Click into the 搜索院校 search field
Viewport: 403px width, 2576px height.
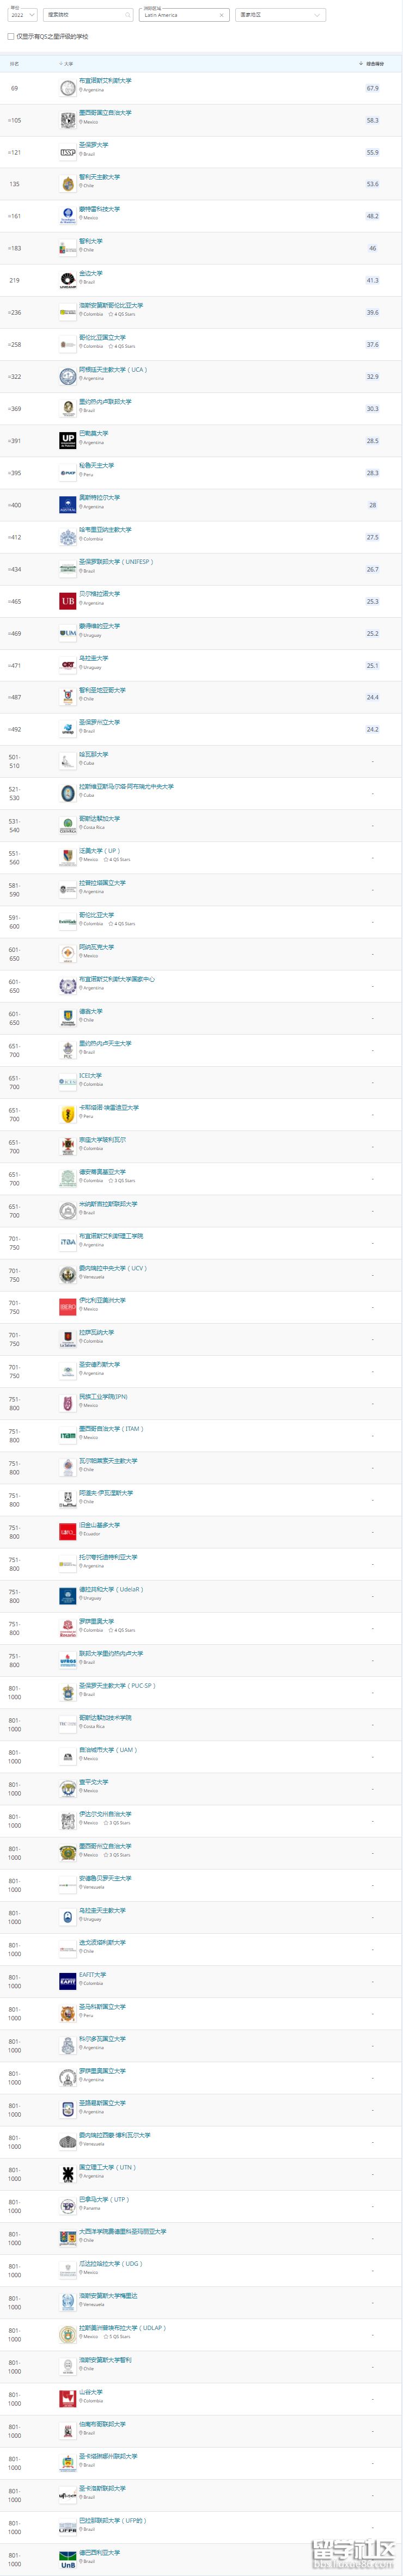click(x=84, y=15)
